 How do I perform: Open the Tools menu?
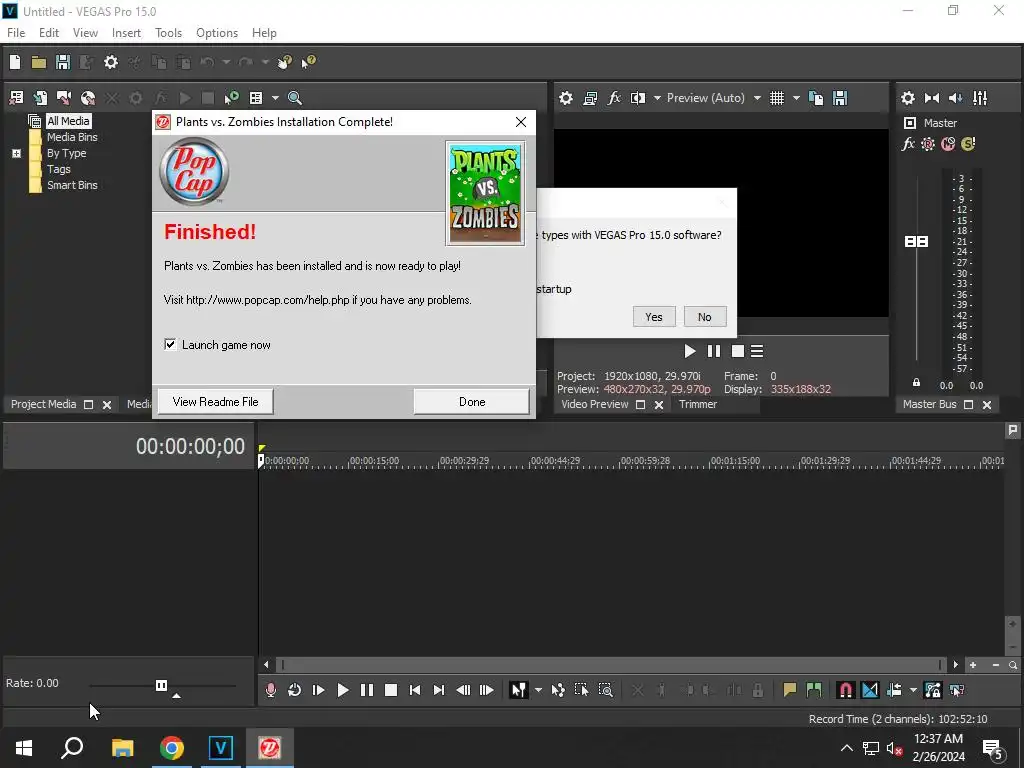tap(168, 33)
